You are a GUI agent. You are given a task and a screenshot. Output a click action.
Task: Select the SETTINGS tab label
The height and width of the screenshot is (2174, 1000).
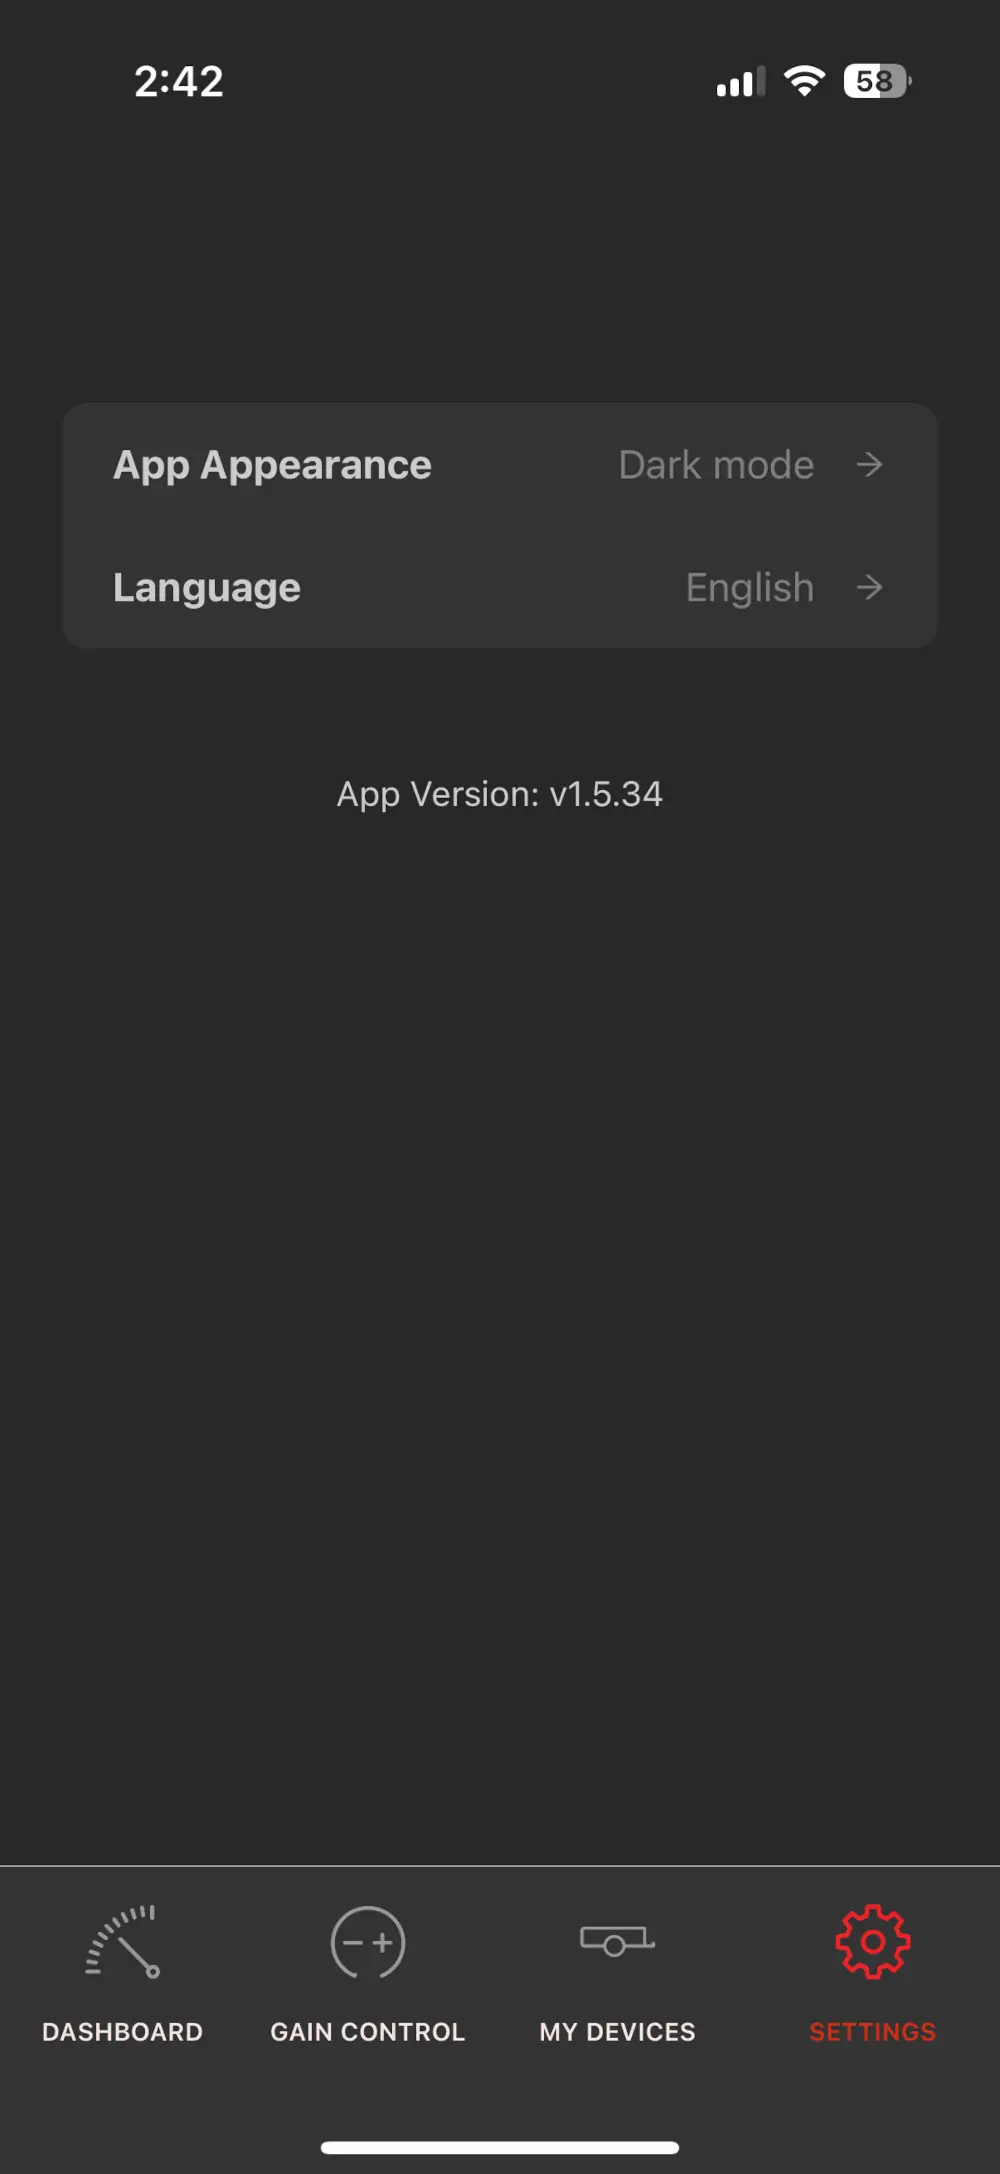[x=873, y=2032]
